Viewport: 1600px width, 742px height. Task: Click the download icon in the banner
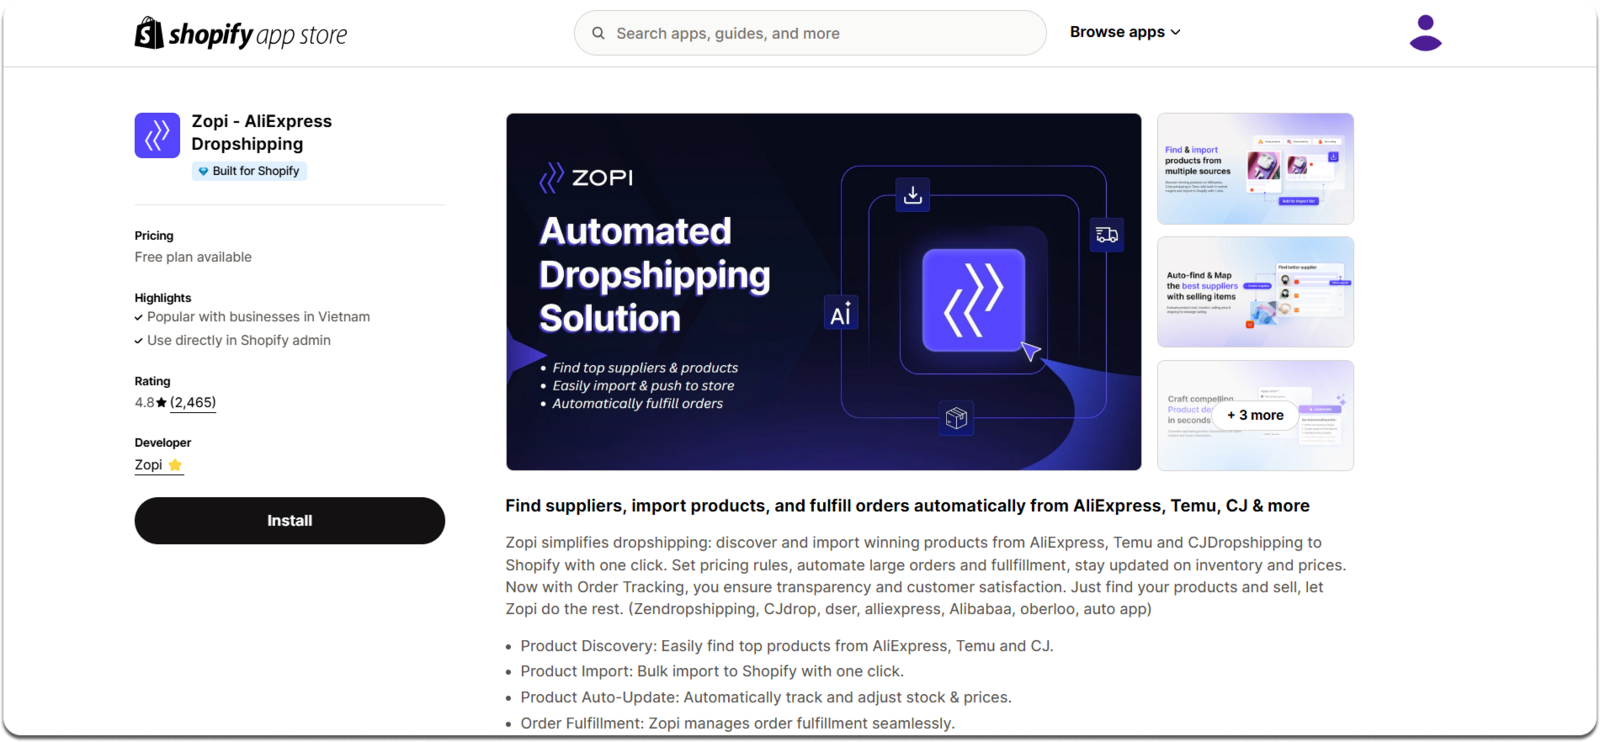(913, 195)
